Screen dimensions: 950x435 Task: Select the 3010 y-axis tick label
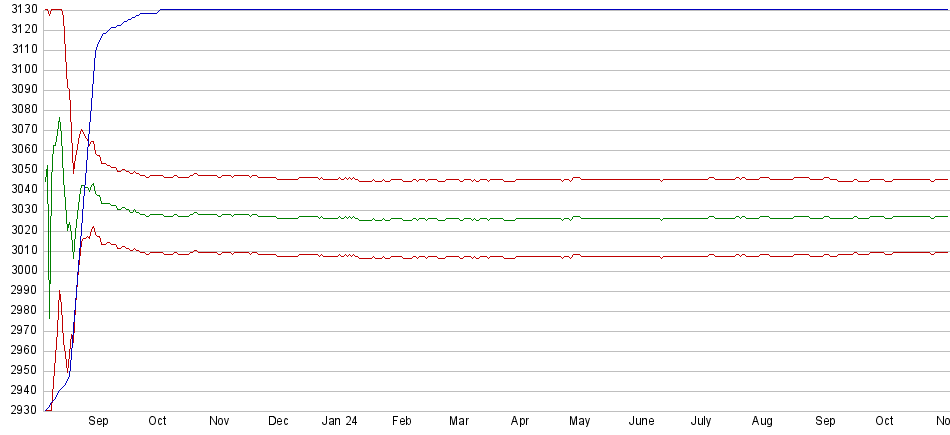(x=21, y=250)
